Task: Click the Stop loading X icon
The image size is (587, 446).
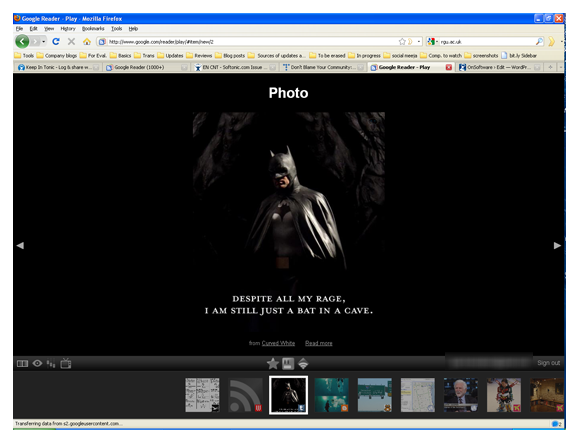Action: [x=71, y=42]
